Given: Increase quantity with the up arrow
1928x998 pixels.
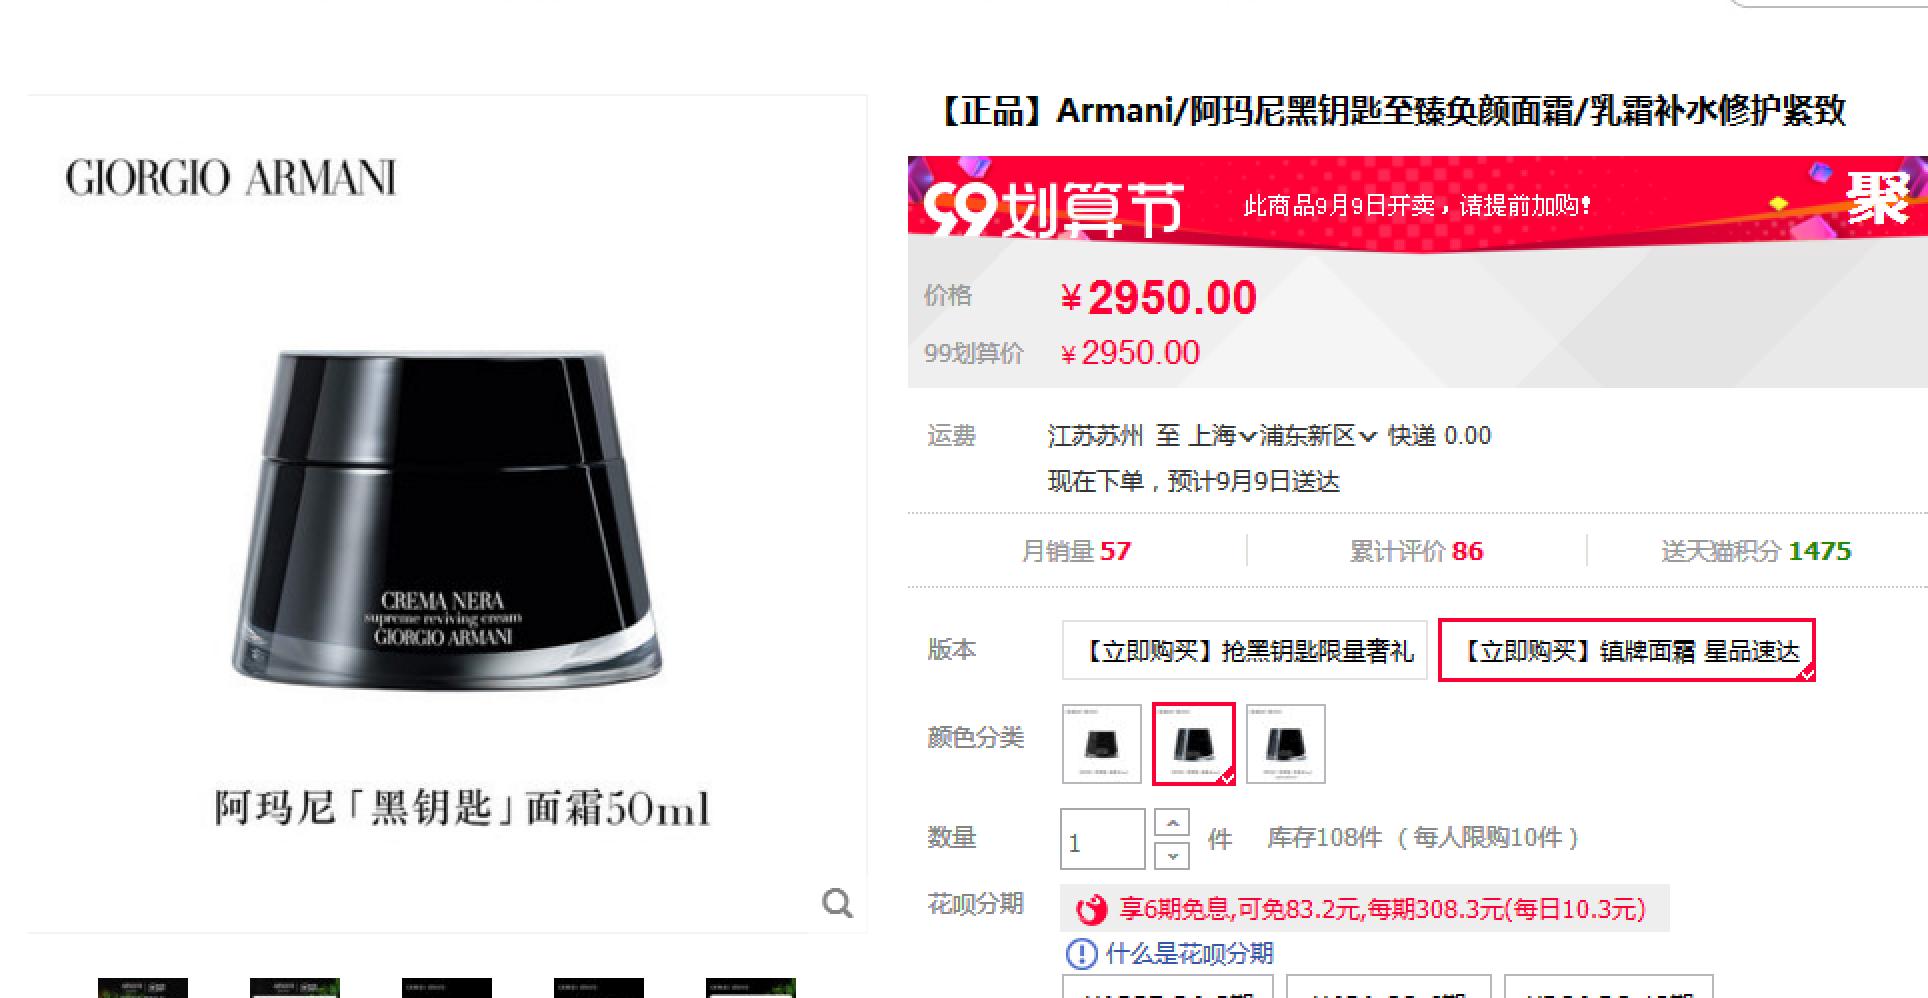Looking at the screenshot, I should coord(1172,823).
